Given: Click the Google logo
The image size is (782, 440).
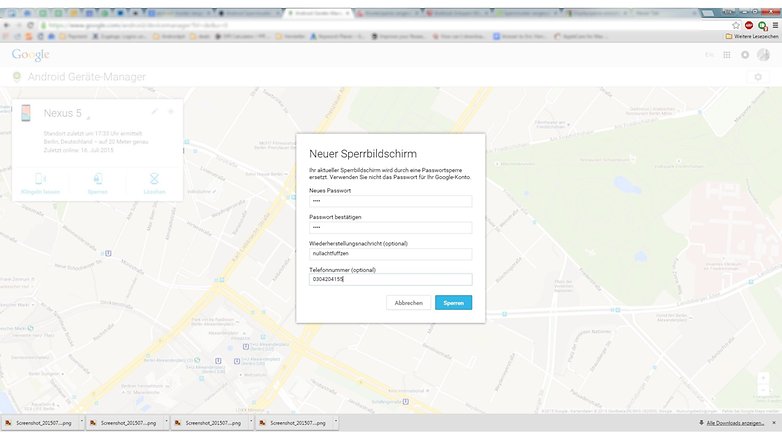Looking at the screenshot, I should coord(30,54).
